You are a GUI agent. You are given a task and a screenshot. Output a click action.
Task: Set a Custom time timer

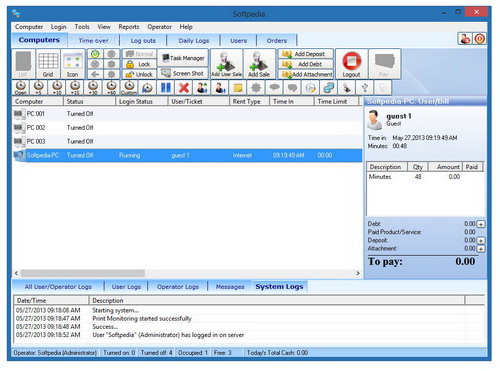[129, 88]
